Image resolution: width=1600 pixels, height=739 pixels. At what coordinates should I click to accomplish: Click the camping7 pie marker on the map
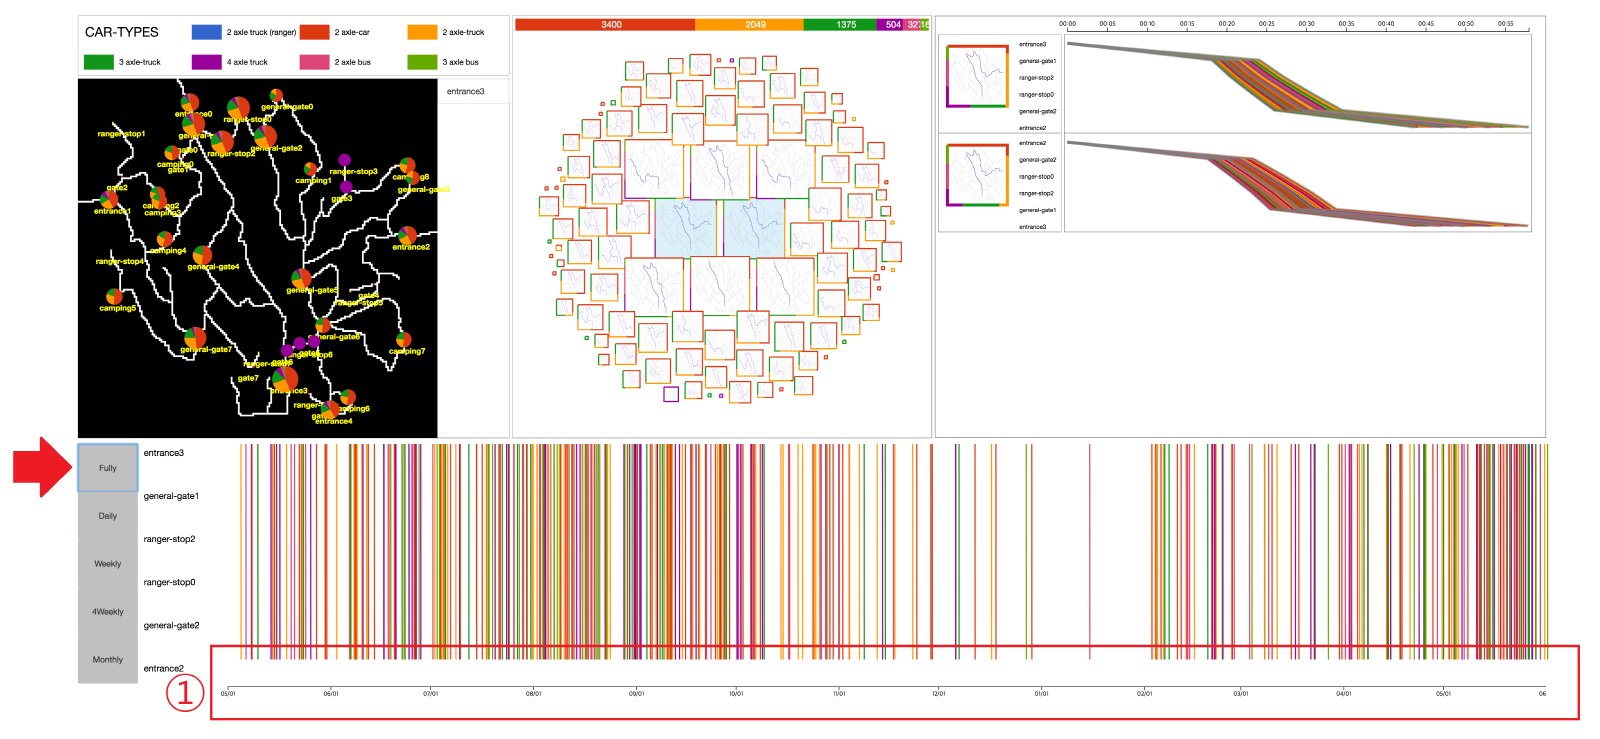404,340
